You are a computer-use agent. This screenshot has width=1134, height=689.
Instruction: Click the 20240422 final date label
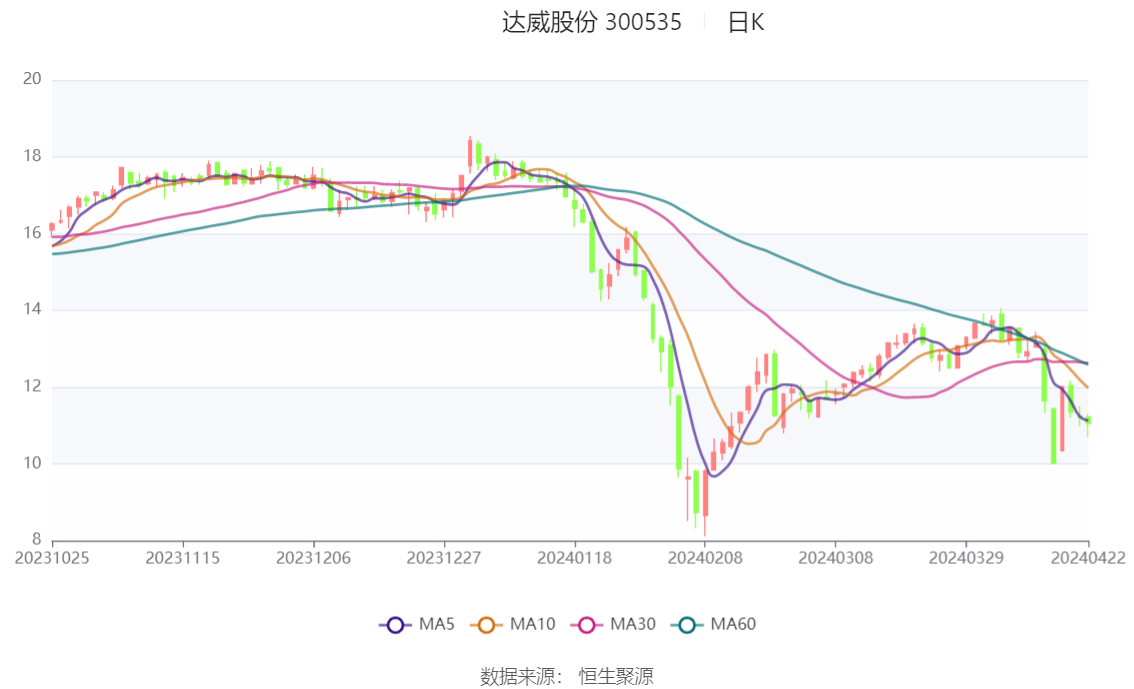pyautogui.click(x=1087, y=557)
